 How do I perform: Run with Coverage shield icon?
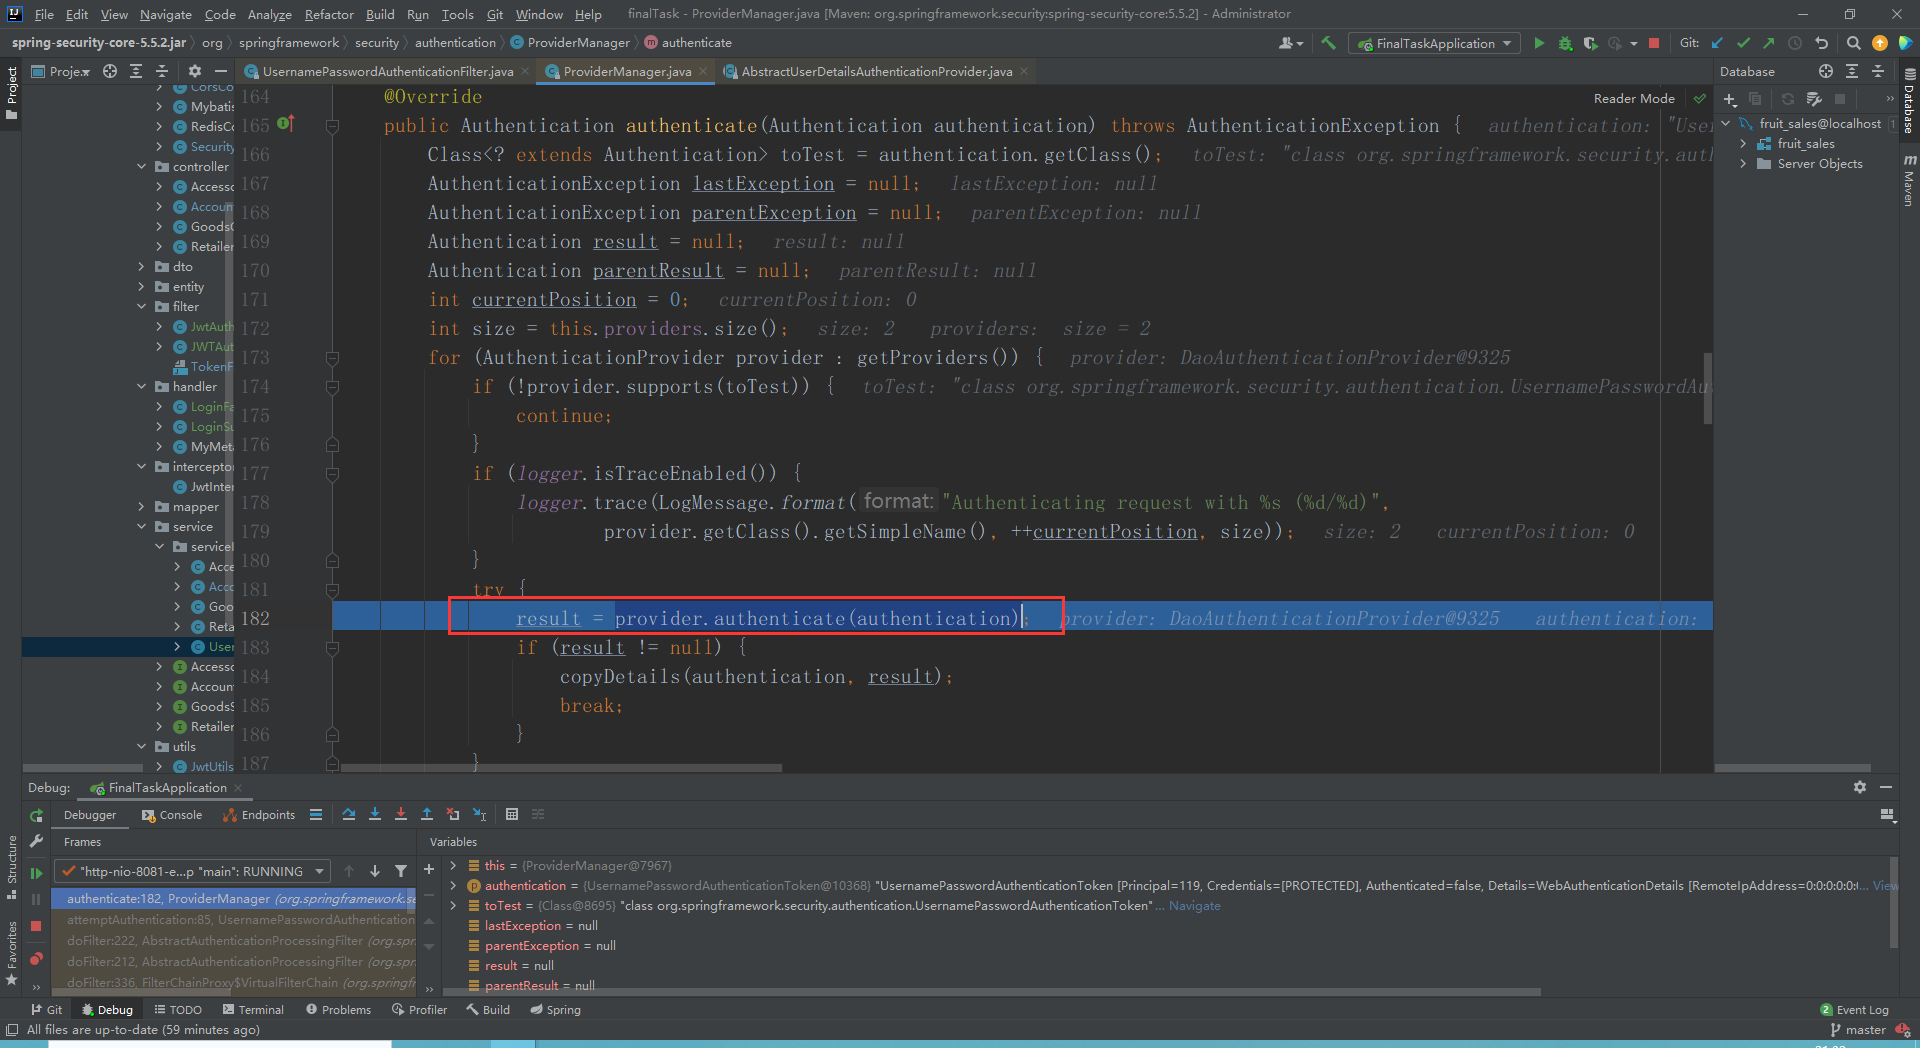coord(1590,43)
